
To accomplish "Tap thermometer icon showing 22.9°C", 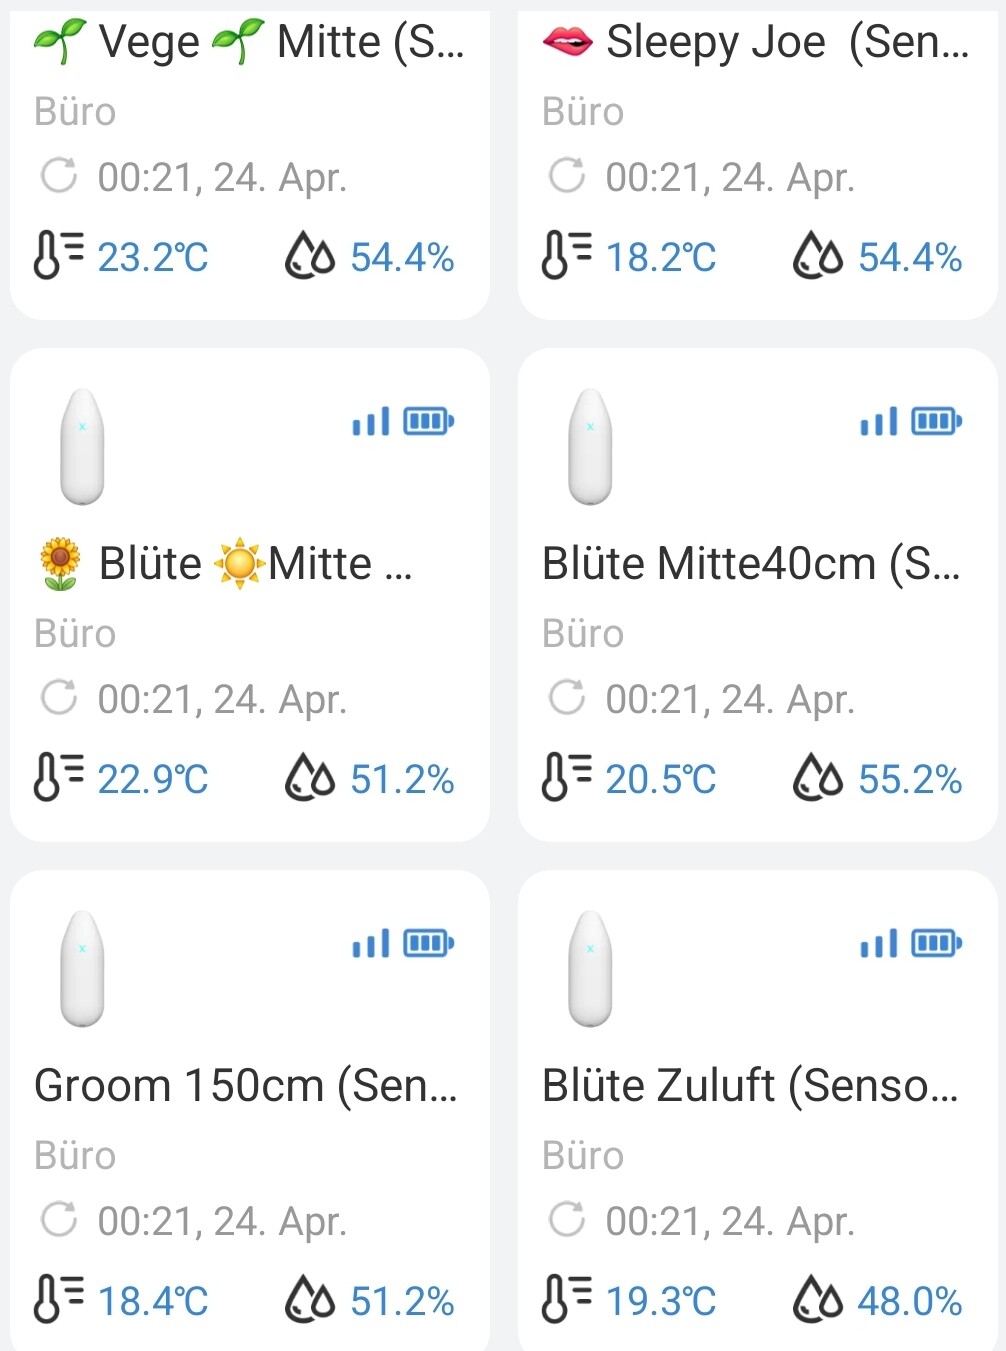I will point(58,778).
